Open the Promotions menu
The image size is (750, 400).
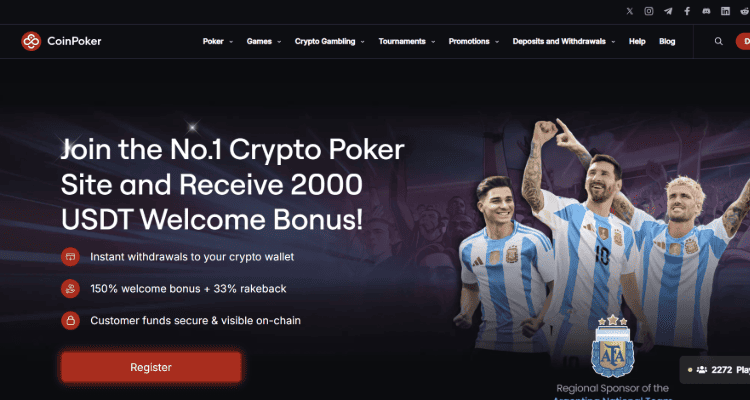pyautogui.click(x=474, y=41)
